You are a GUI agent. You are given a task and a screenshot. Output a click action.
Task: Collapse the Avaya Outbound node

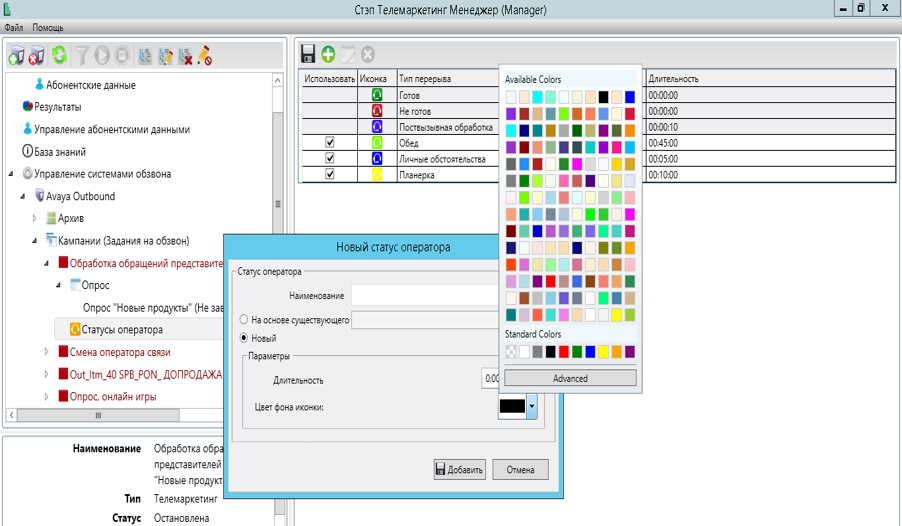tap(23, 196)
